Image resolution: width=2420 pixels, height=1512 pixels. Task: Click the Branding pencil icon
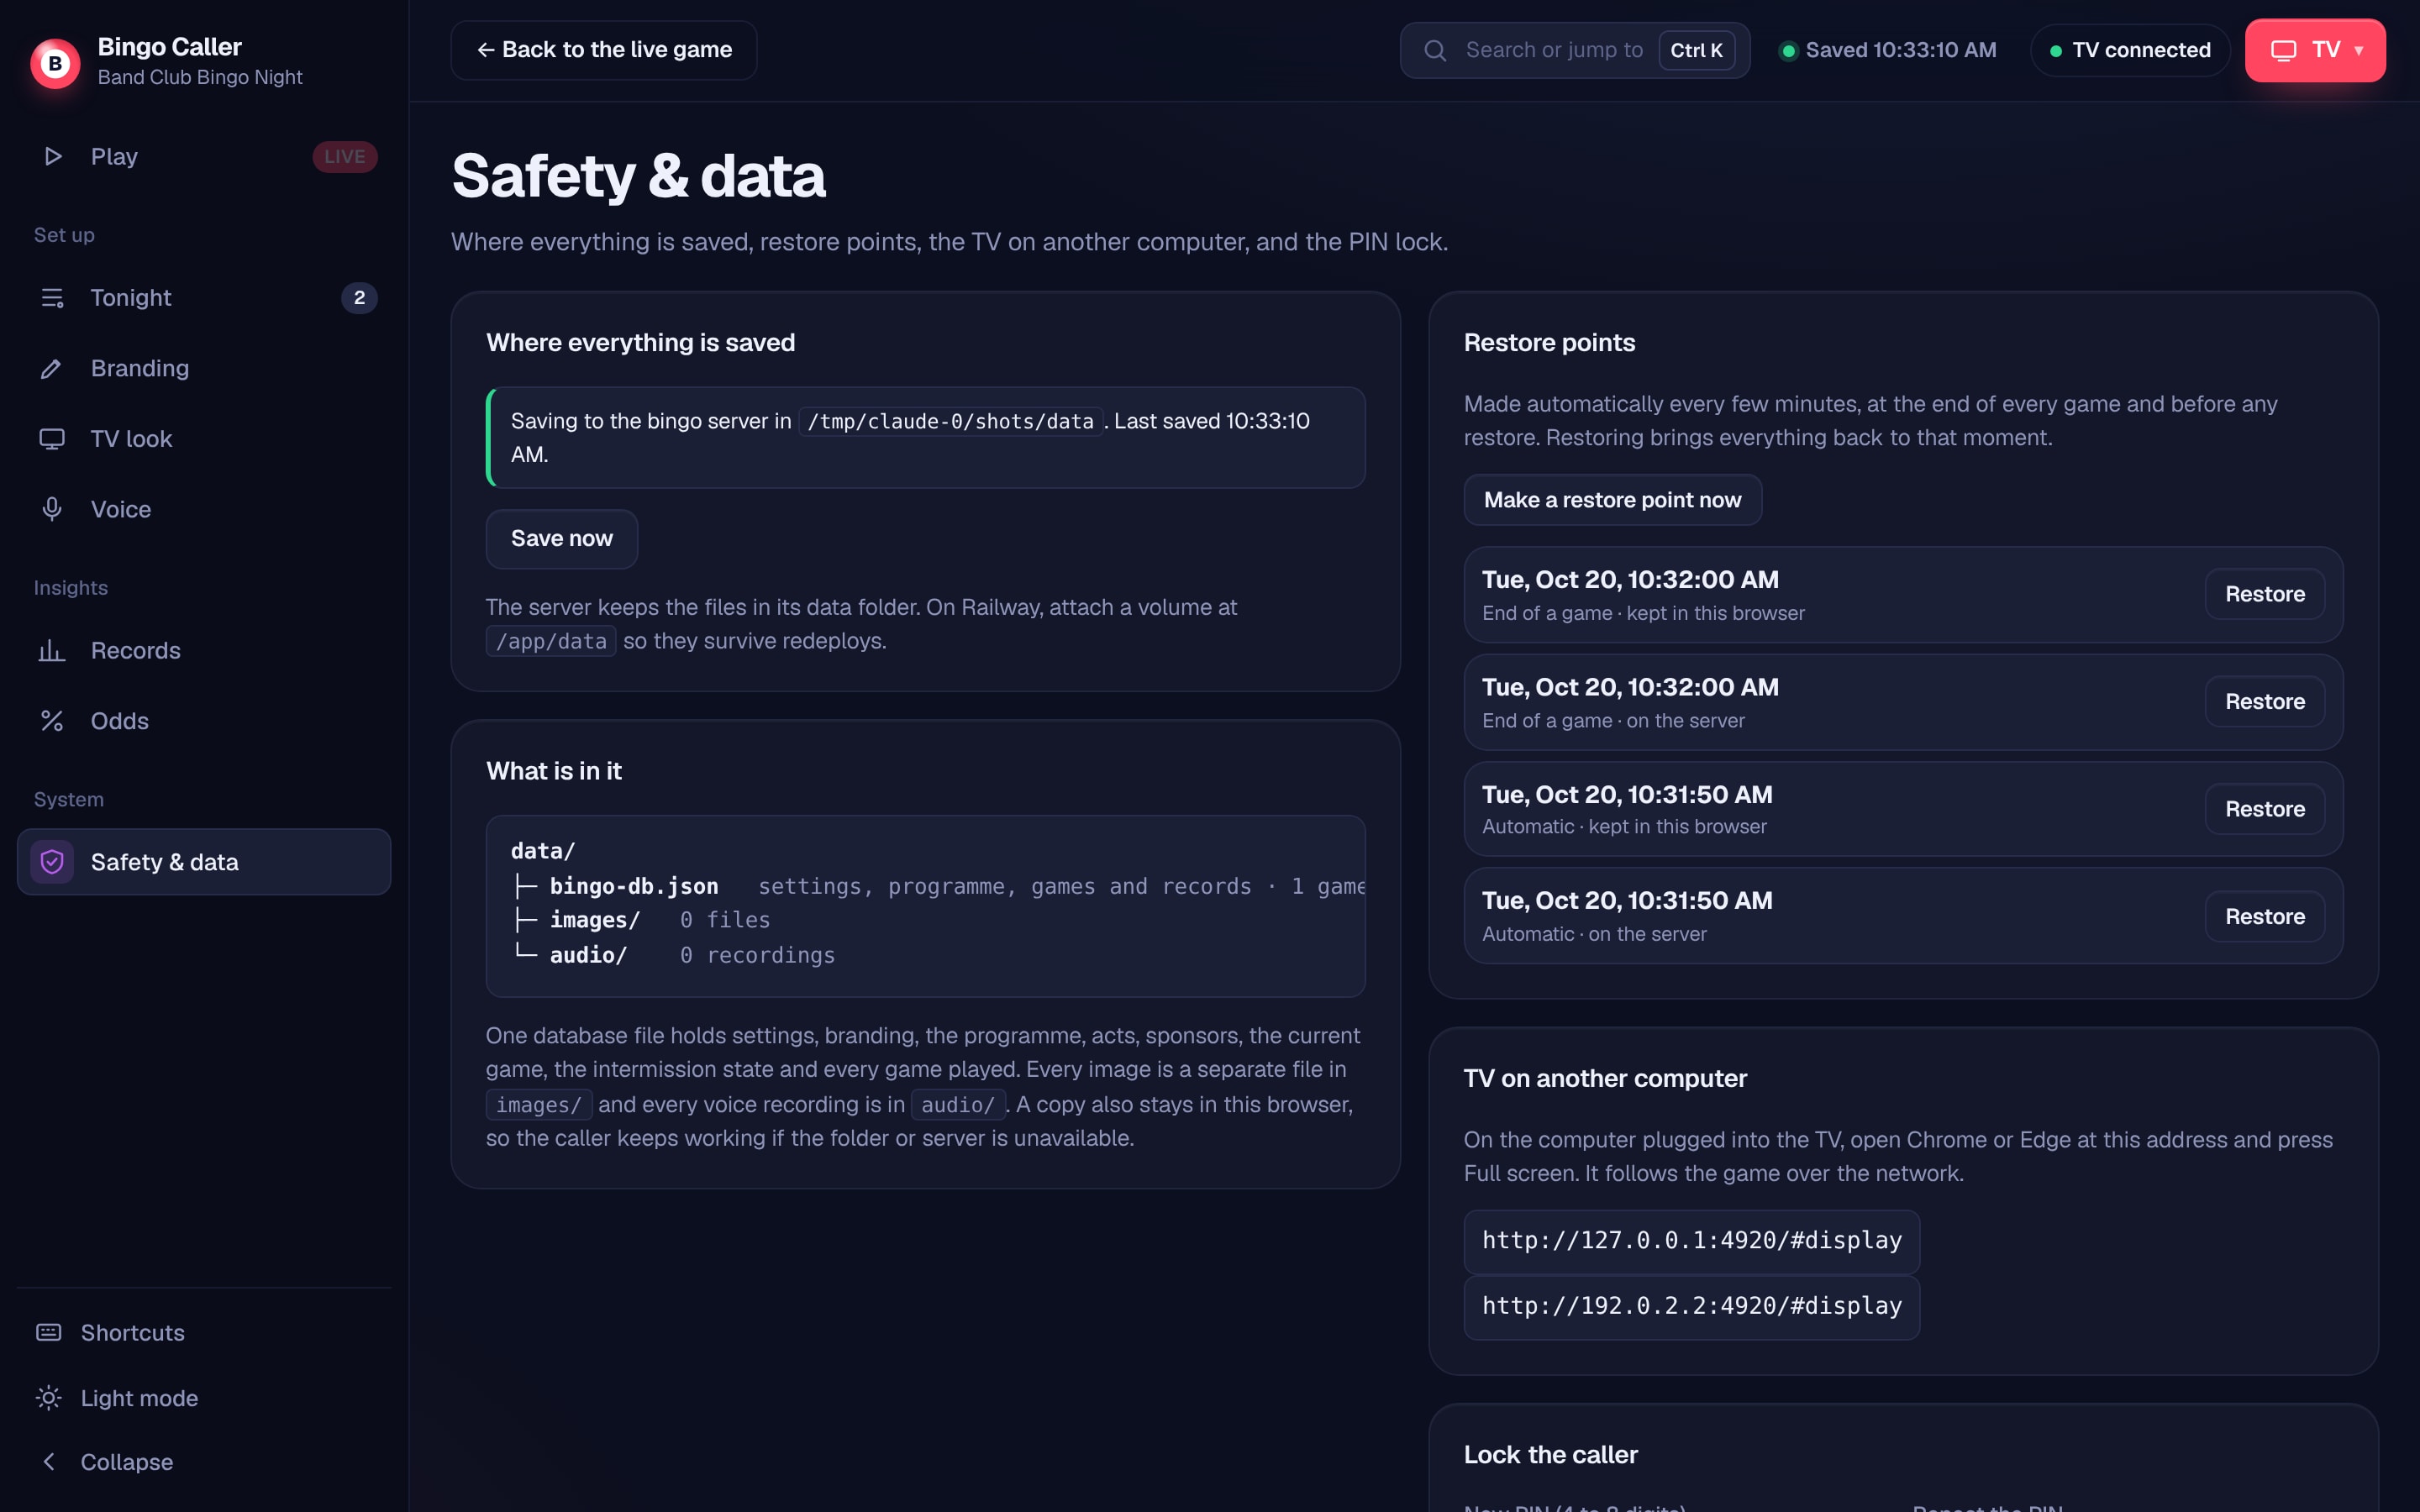tap(52, 369)
